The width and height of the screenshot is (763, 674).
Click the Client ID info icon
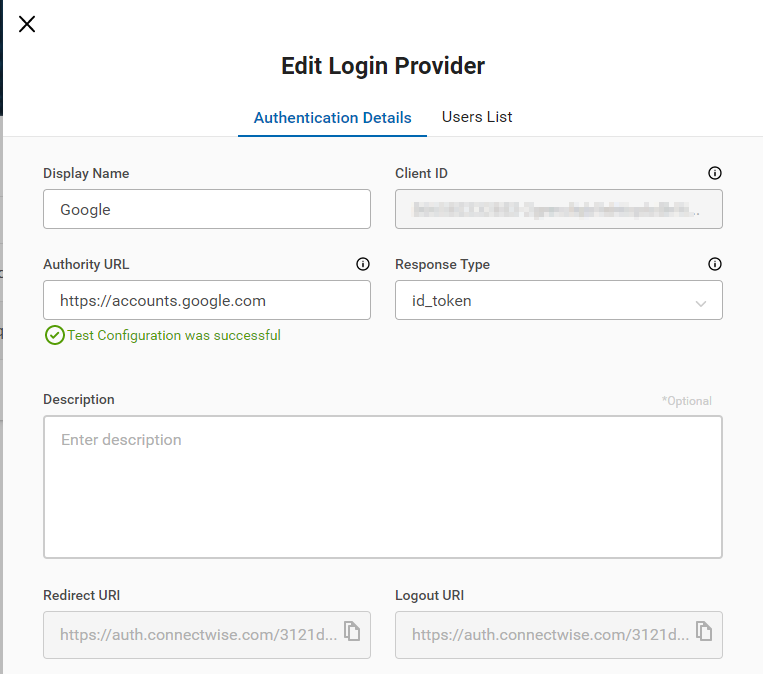(x=714, y=173)
